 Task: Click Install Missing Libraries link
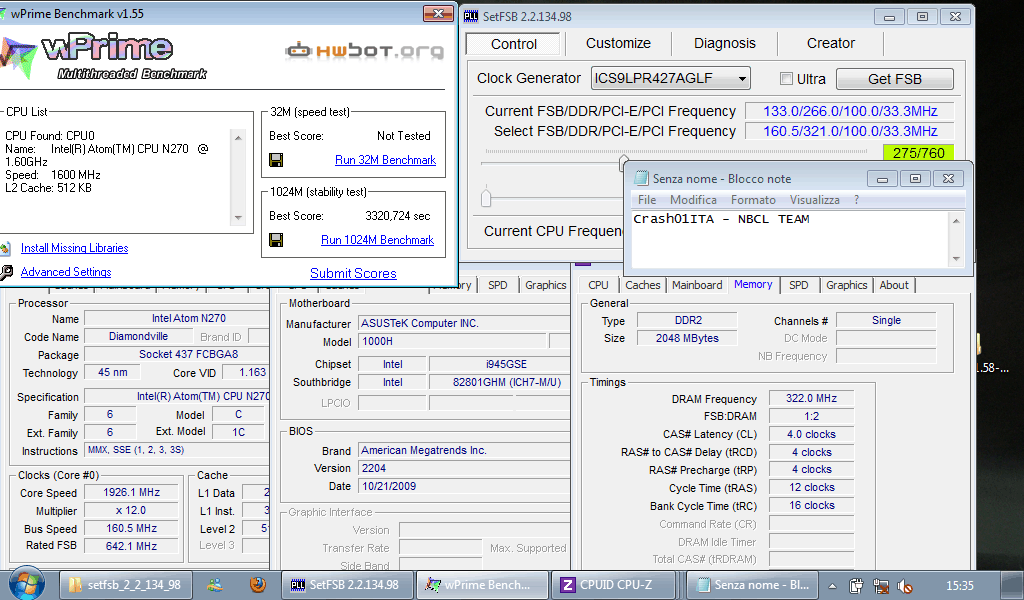[x=74, y=248]
